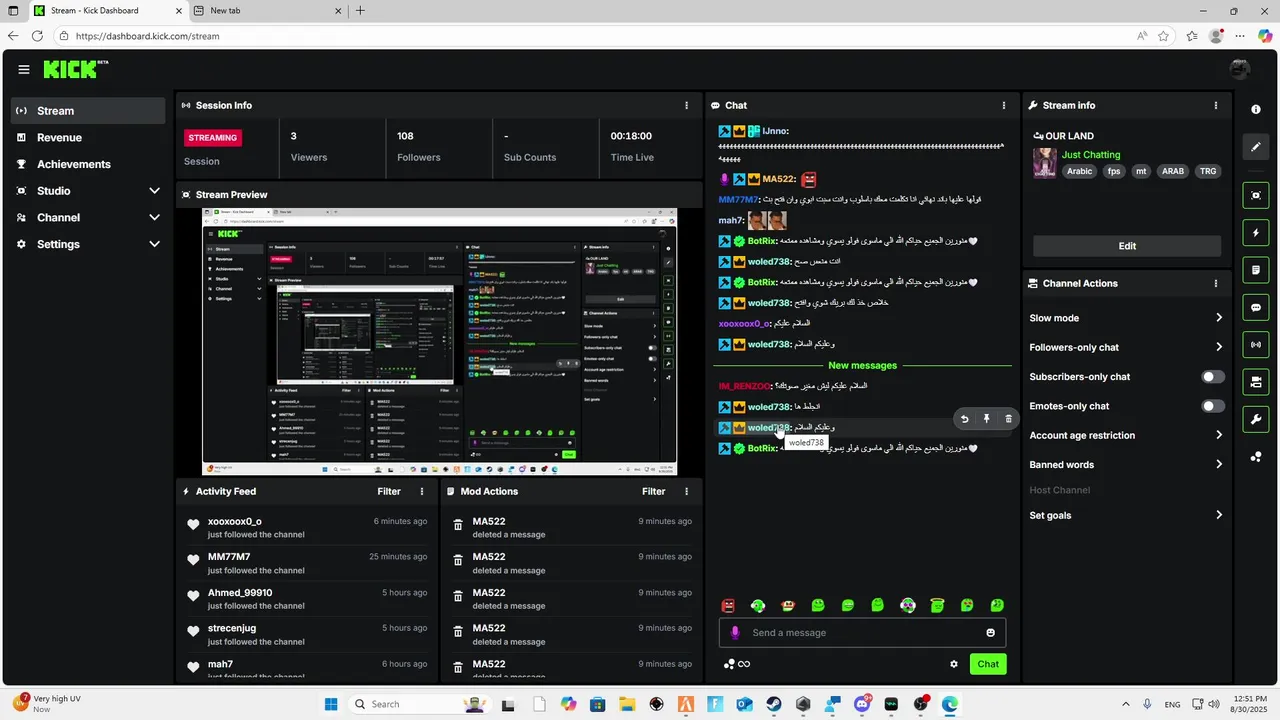Open Account age restriction arrow
1280x720 pixels.
pyautogui.click(x=1219, y=435)
